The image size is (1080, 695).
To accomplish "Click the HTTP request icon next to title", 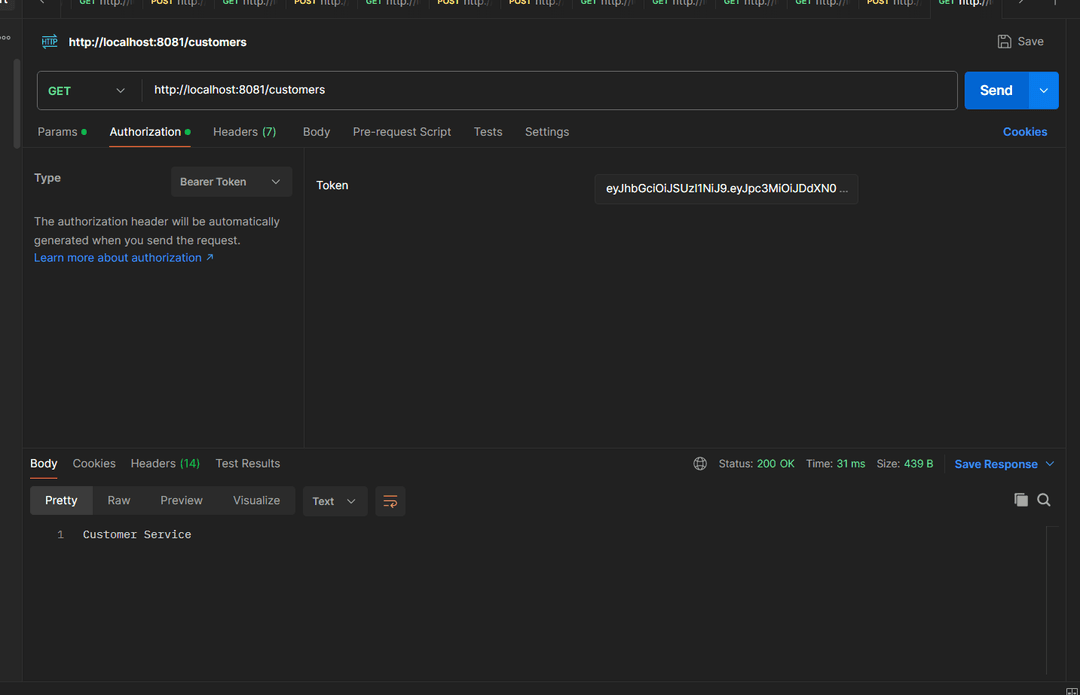I will point(49,42).
